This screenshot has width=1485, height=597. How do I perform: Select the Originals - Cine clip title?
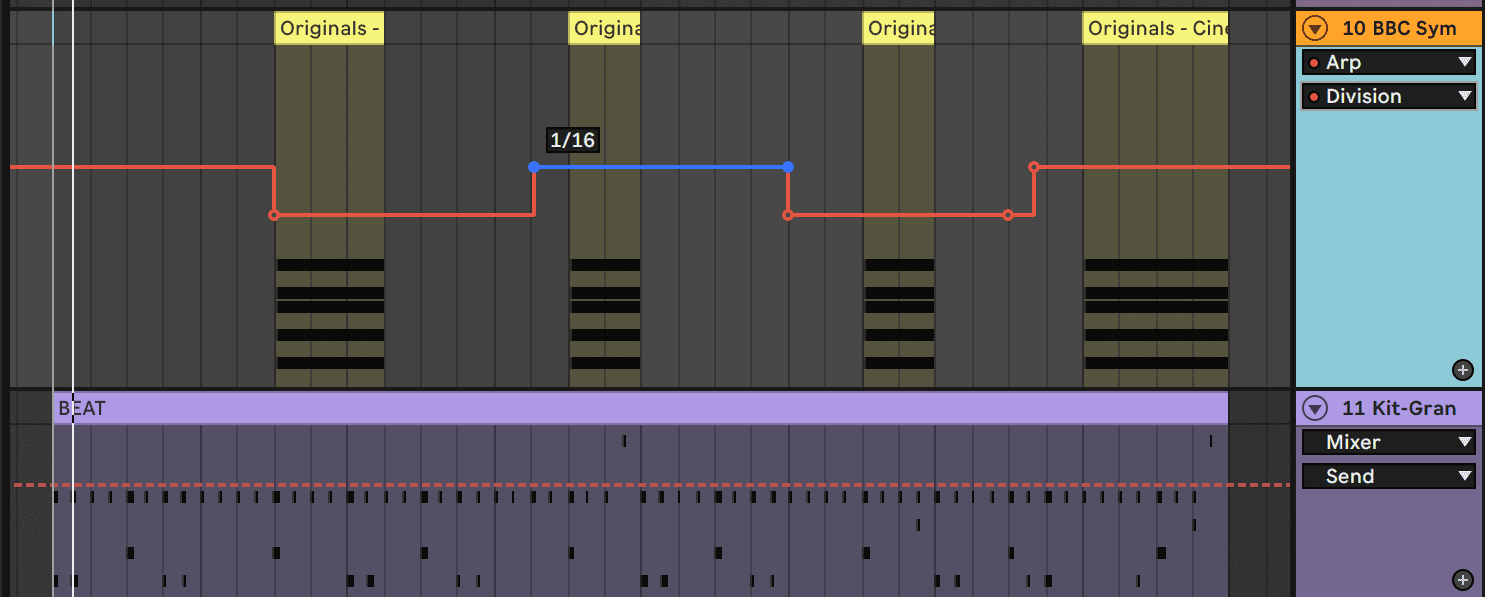(x=1155, y=28)
